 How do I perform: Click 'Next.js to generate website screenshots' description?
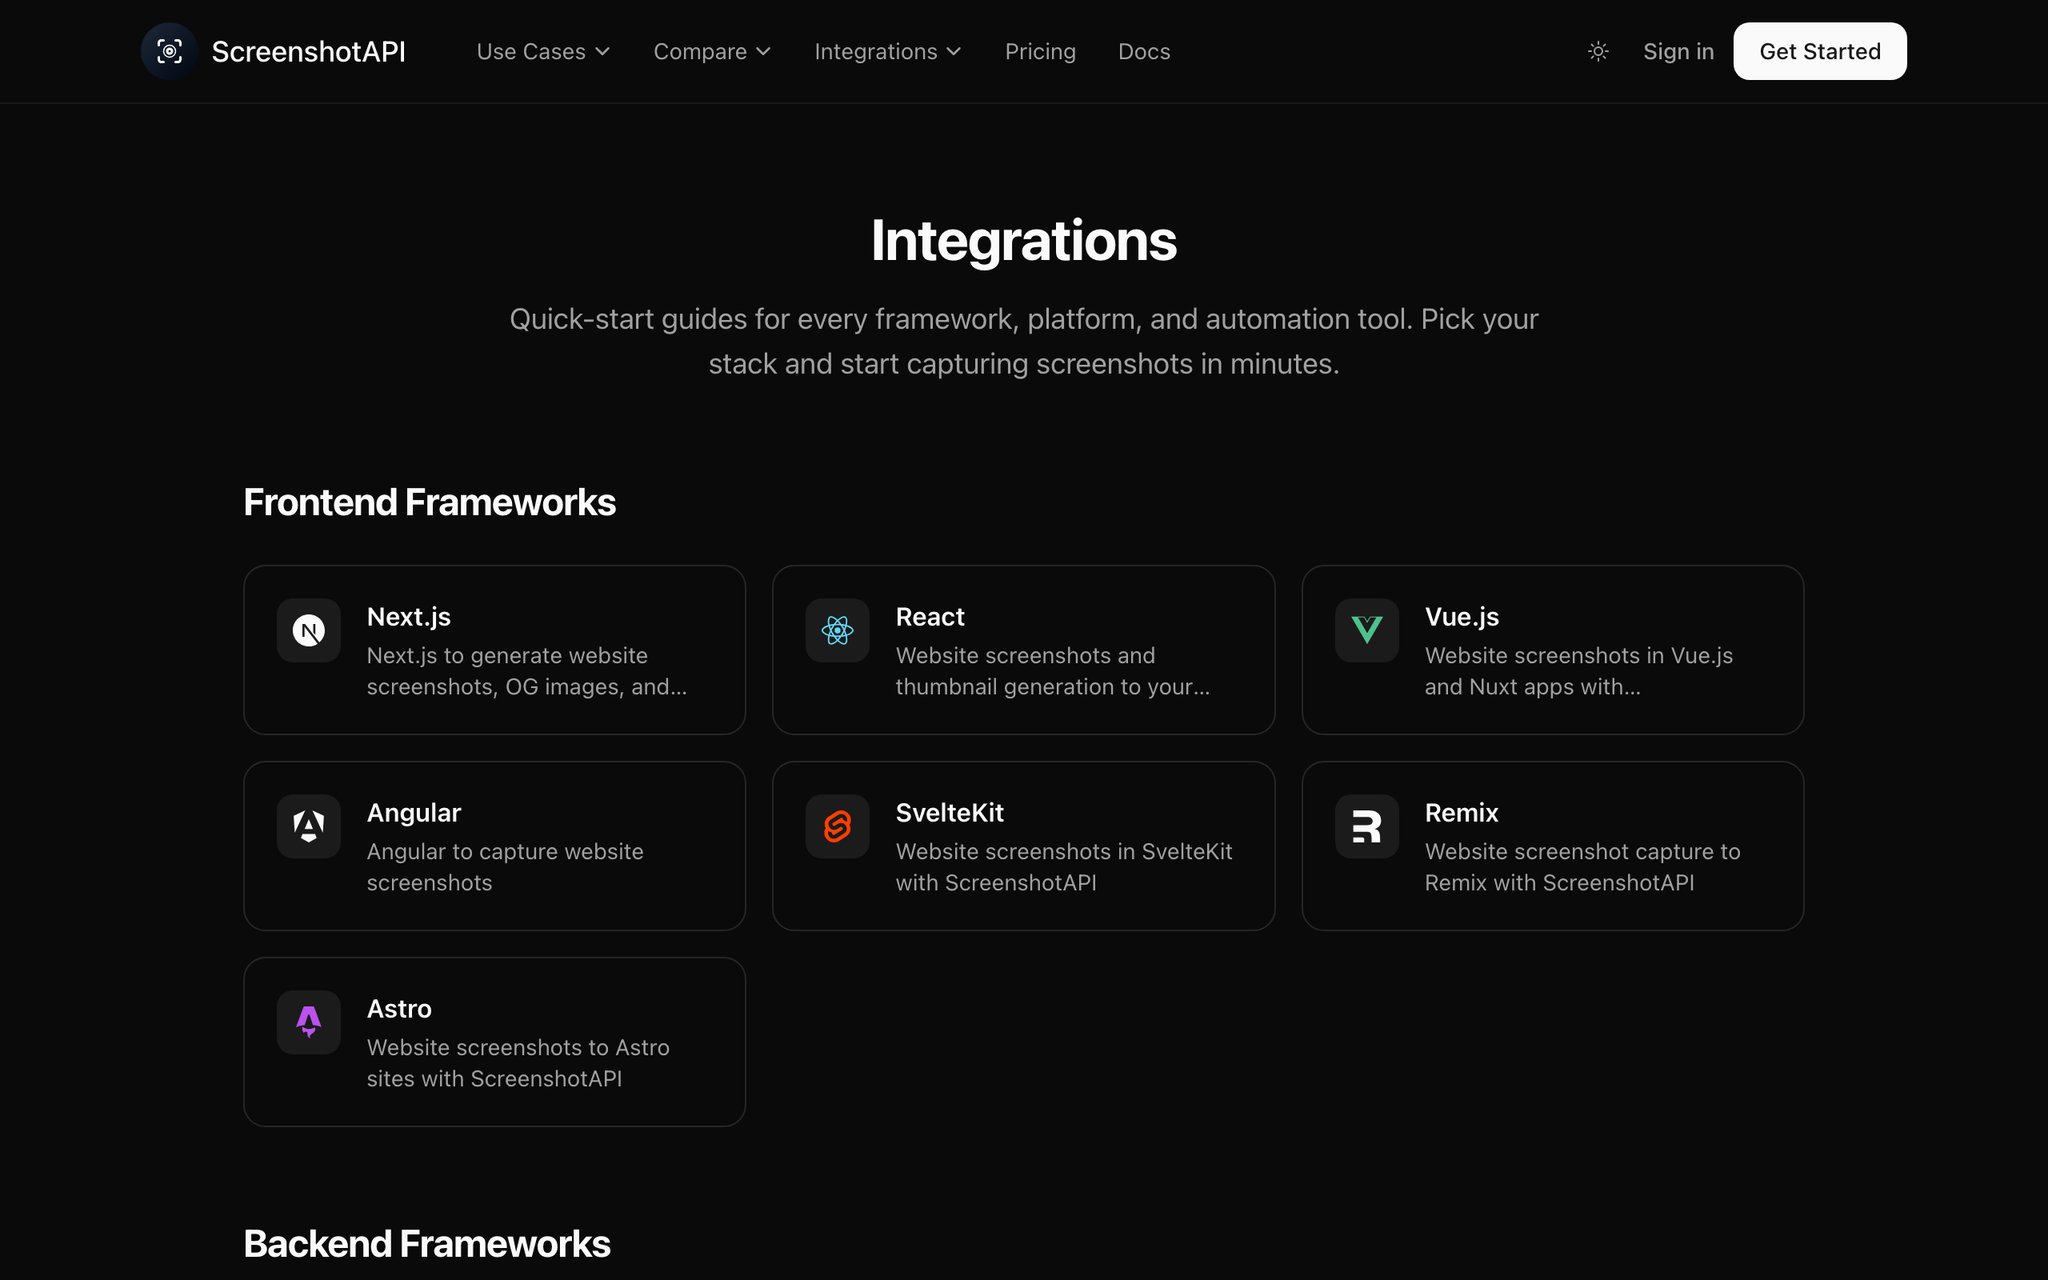527,671
